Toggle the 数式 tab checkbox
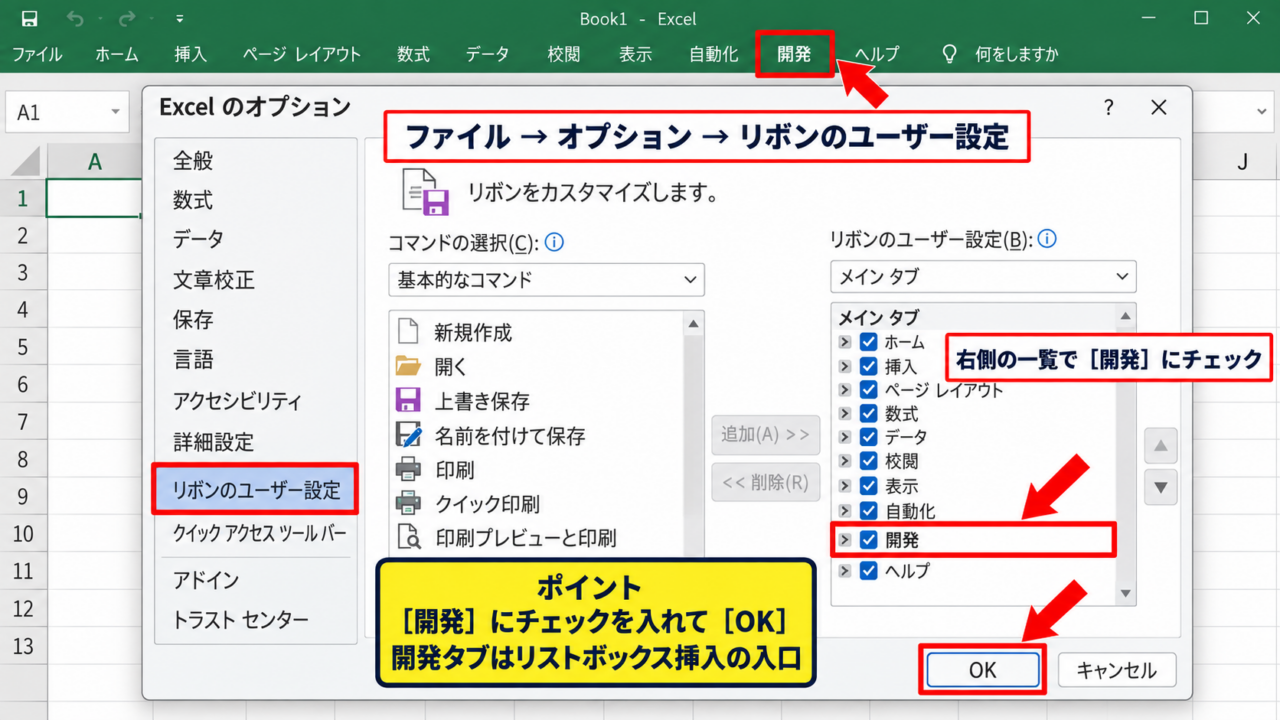 pos(868,413)
